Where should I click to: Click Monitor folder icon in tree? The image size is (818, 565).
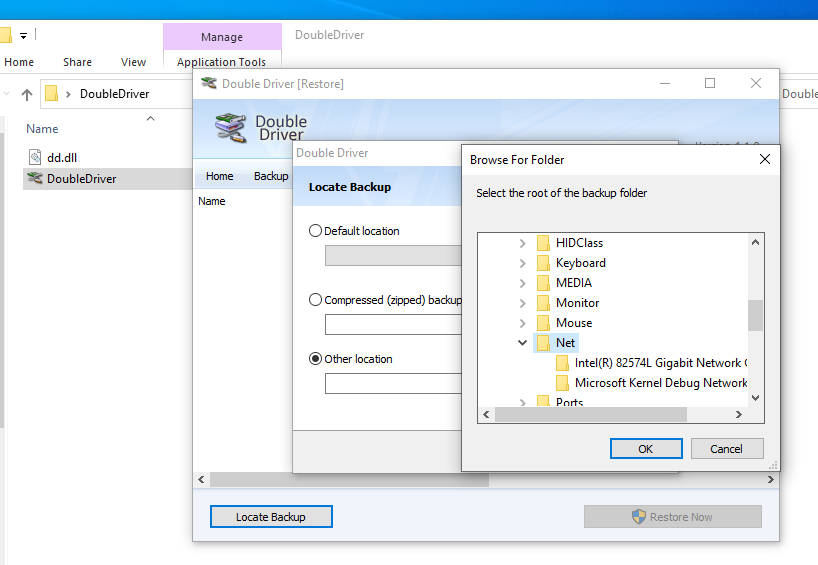pyautogui.click(x=543, y=303)
